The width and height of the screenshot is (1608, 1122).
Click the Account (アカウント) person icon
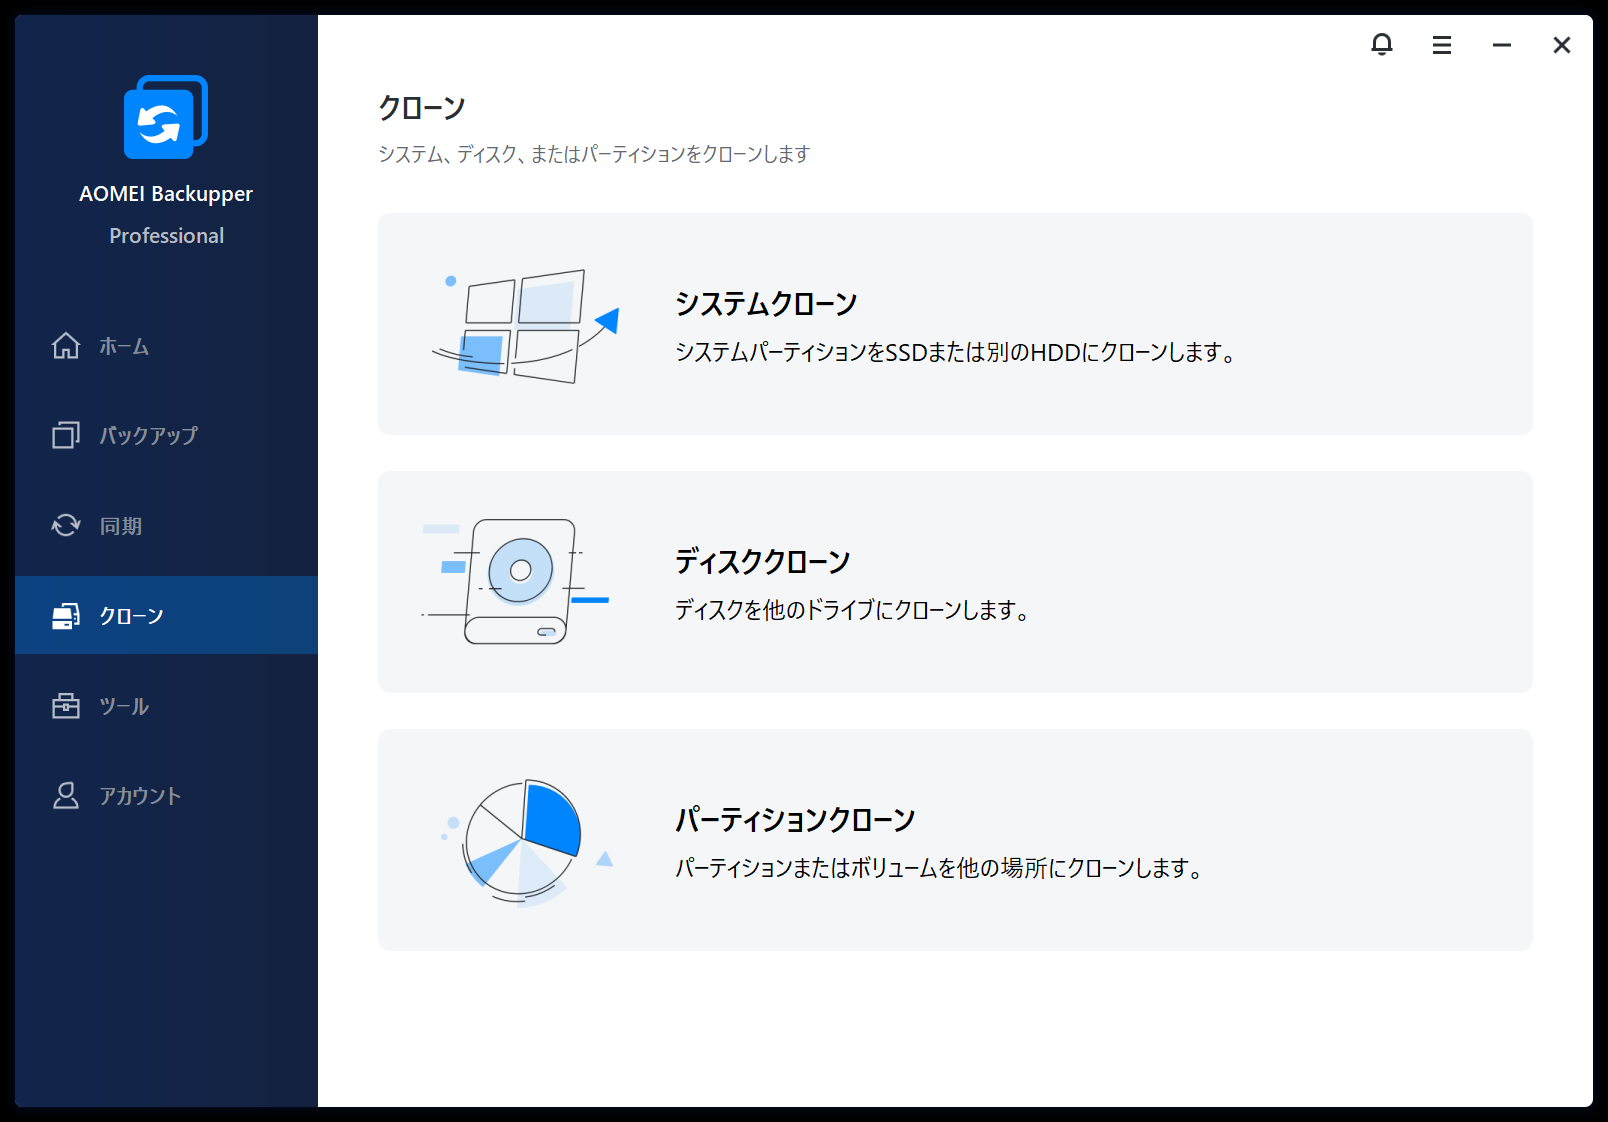click(x=66, y=796)
